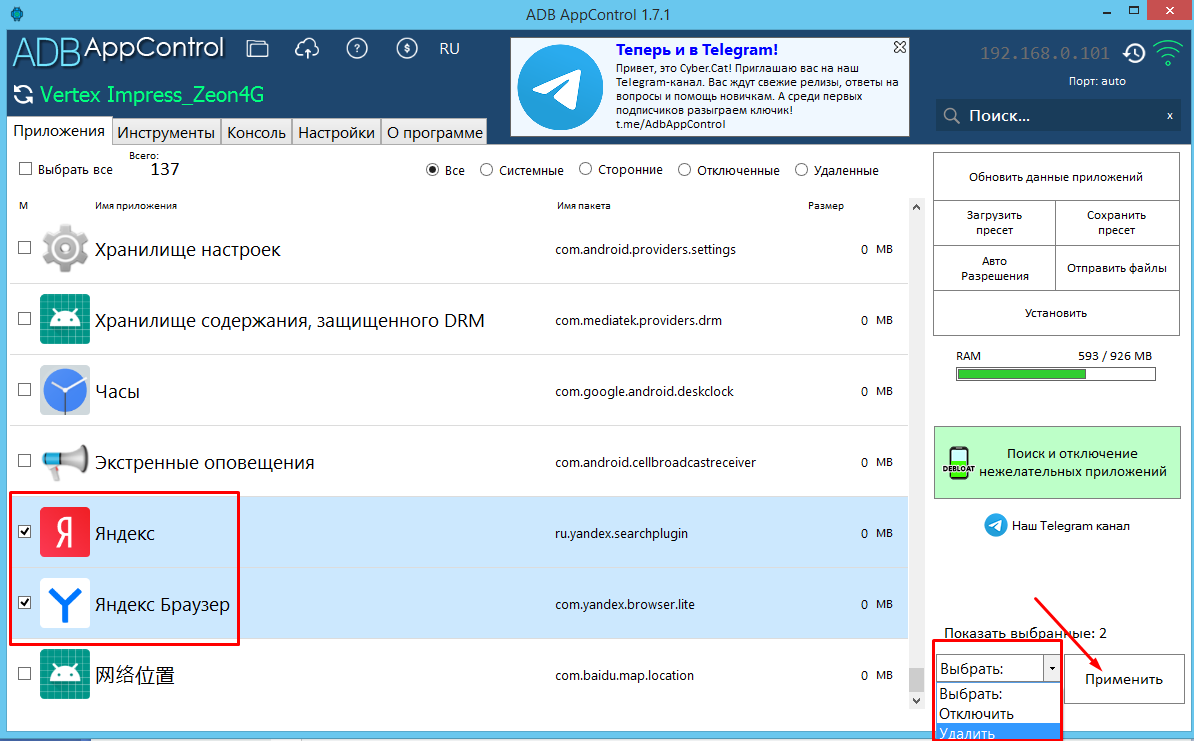Check the DRM storage row checkbox

(x=24, y=318)
